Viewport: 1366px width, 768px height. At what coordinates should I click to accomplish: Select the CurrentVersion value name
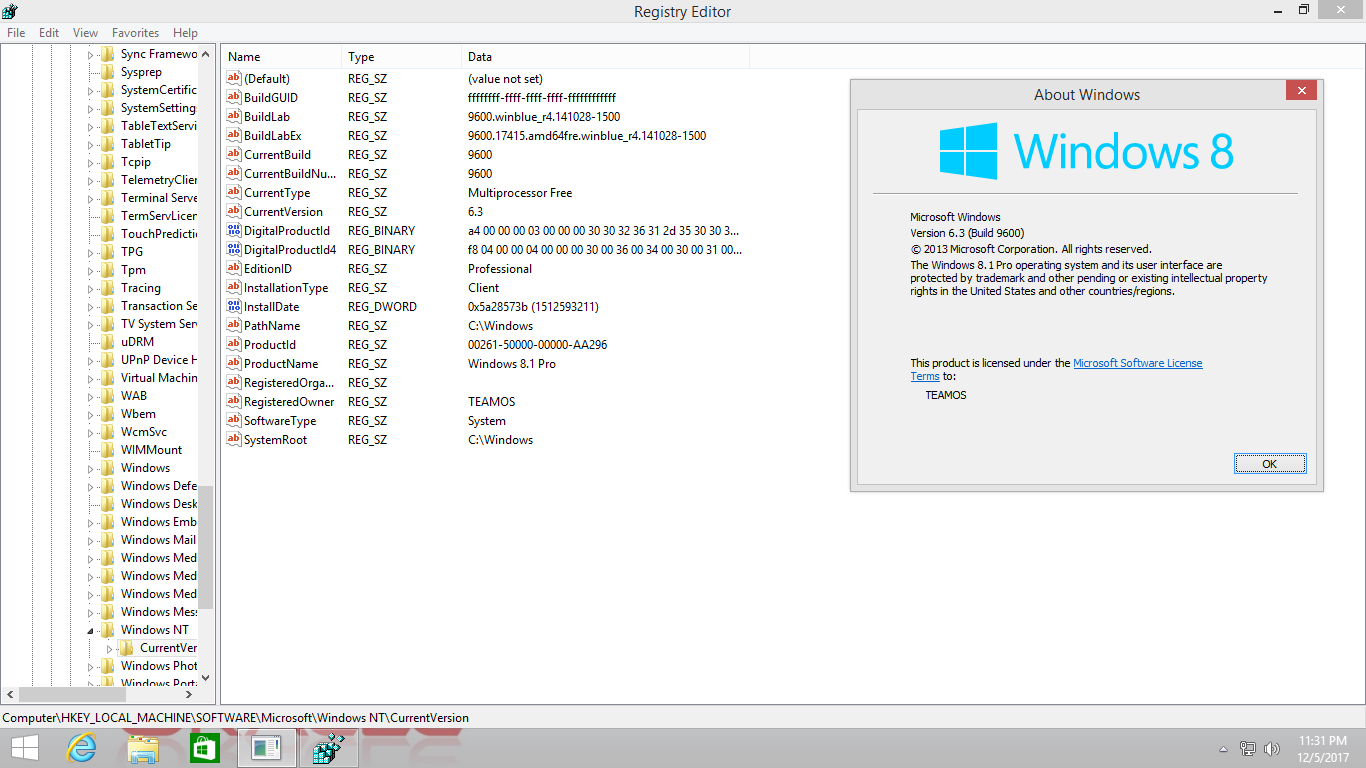tap(283, 212)
